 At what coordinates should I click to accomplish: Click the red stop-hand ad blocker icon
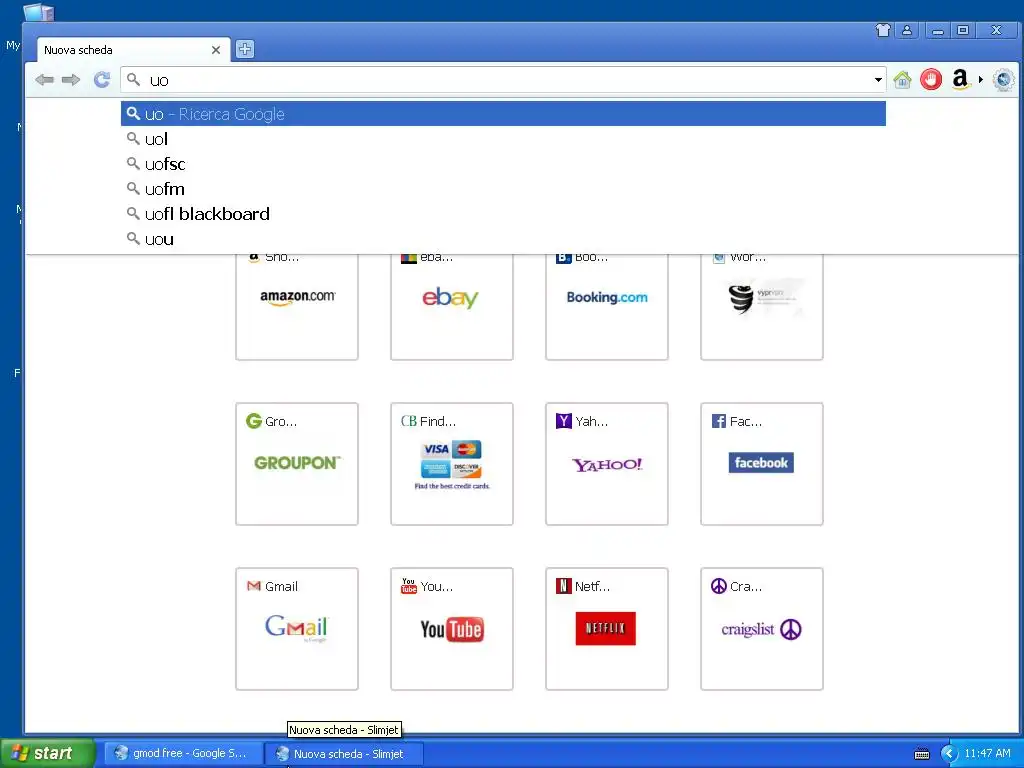[931, 80]
